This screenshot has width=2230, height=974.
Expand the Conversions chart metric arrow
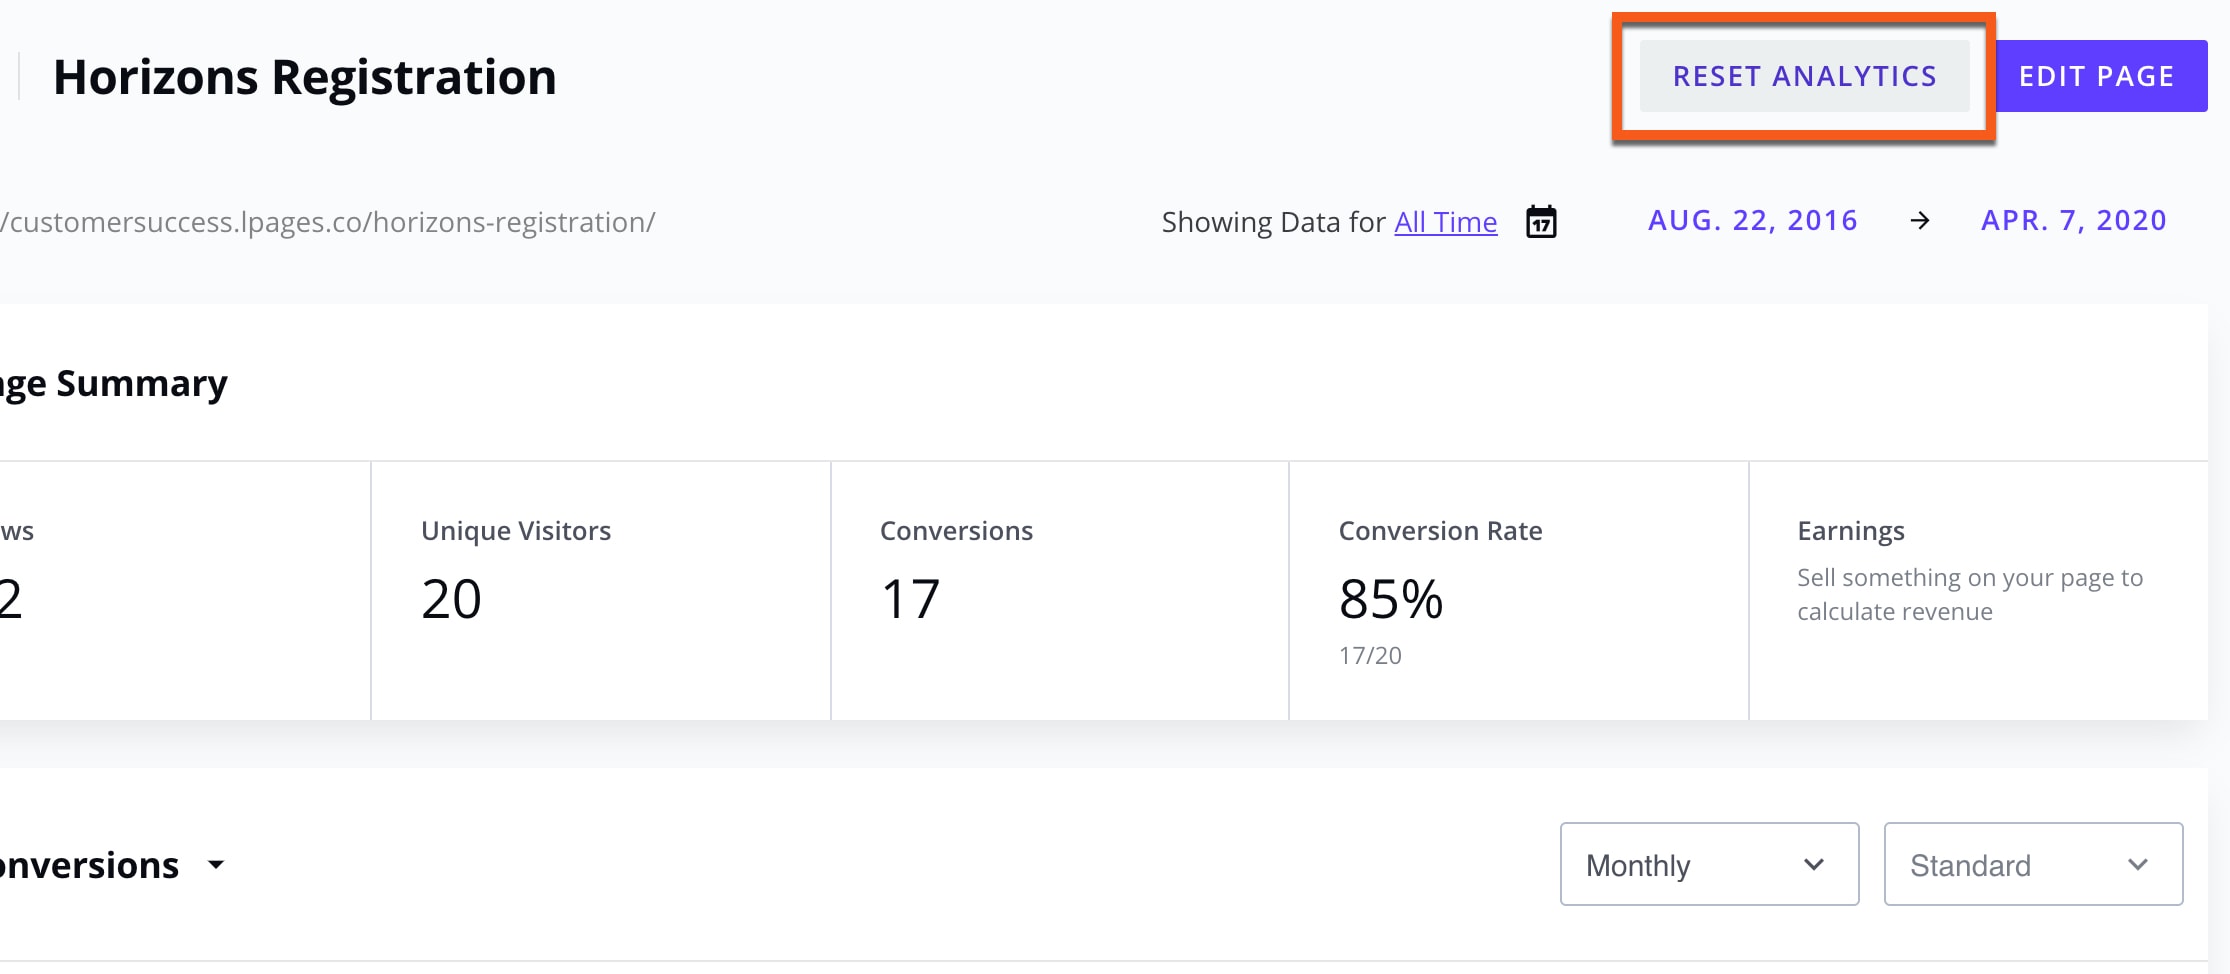pos(216,864)
